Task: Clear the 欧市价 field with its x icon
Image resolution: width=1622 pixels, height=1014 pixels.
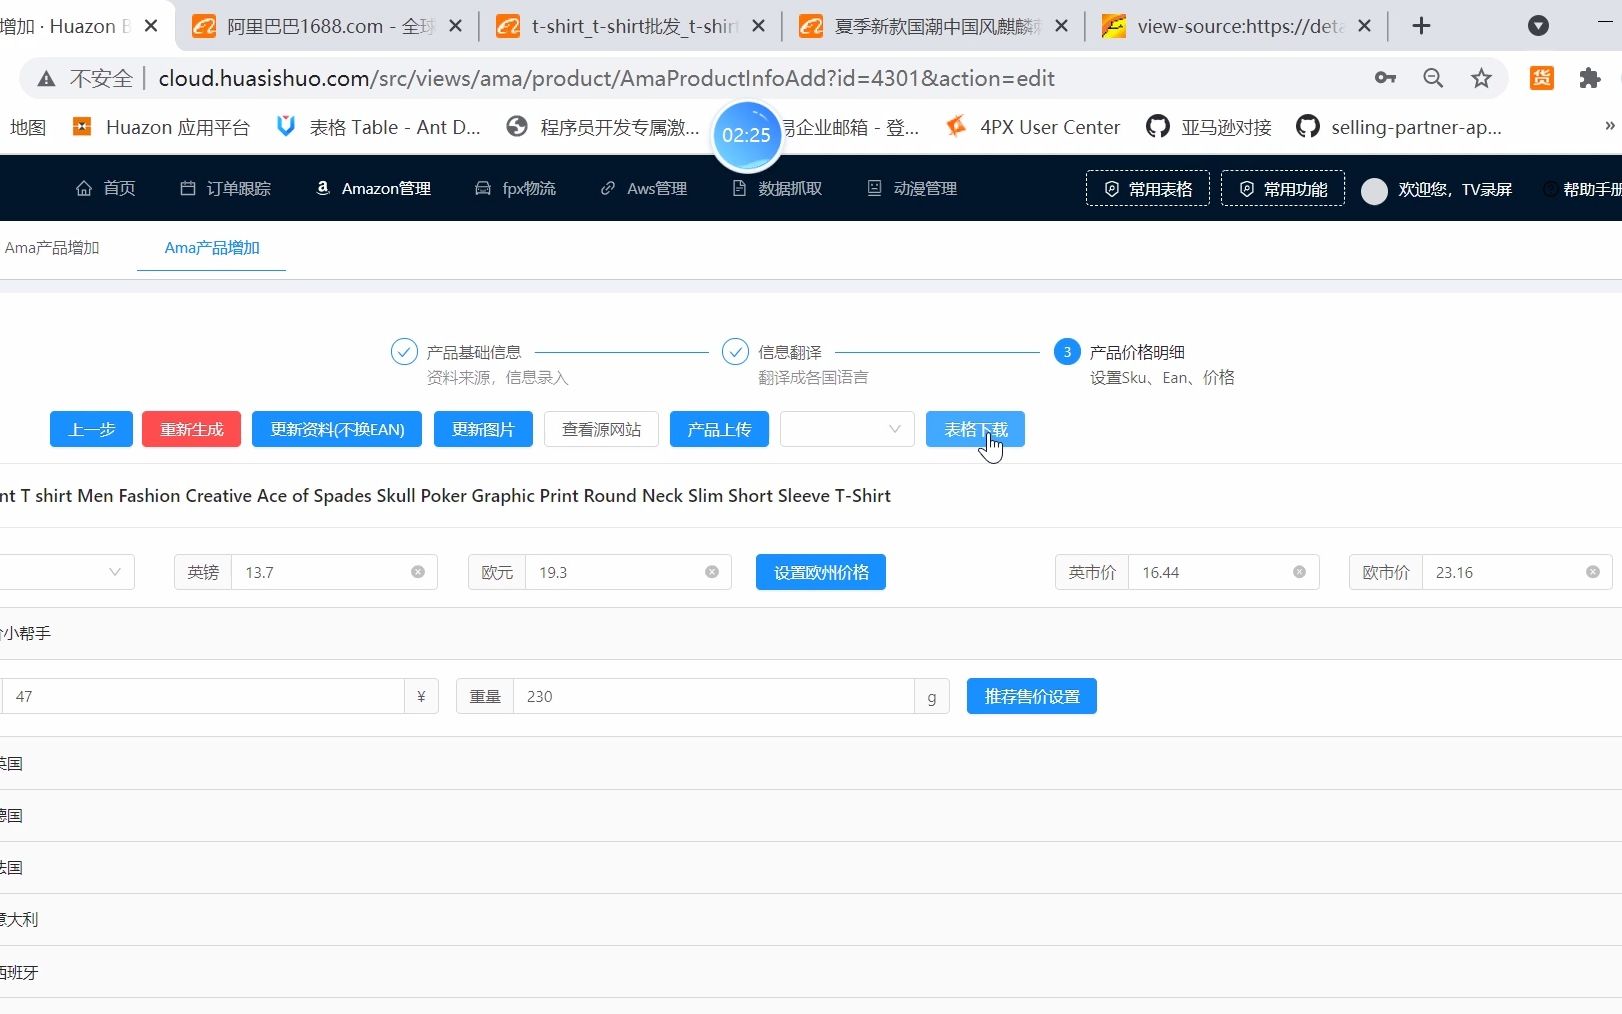Action: (x=1593, y=572)
